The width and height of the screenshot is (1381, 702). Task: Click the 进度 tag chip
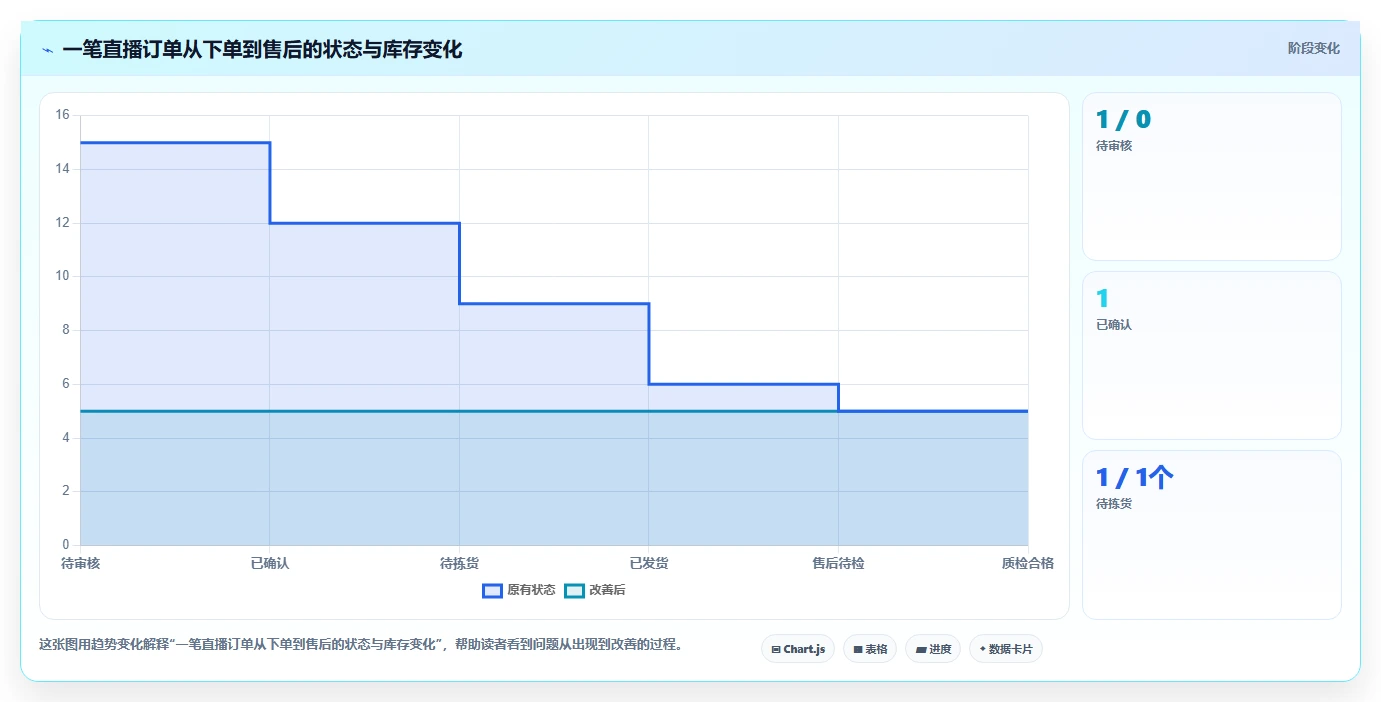click(x=933, y=649)
